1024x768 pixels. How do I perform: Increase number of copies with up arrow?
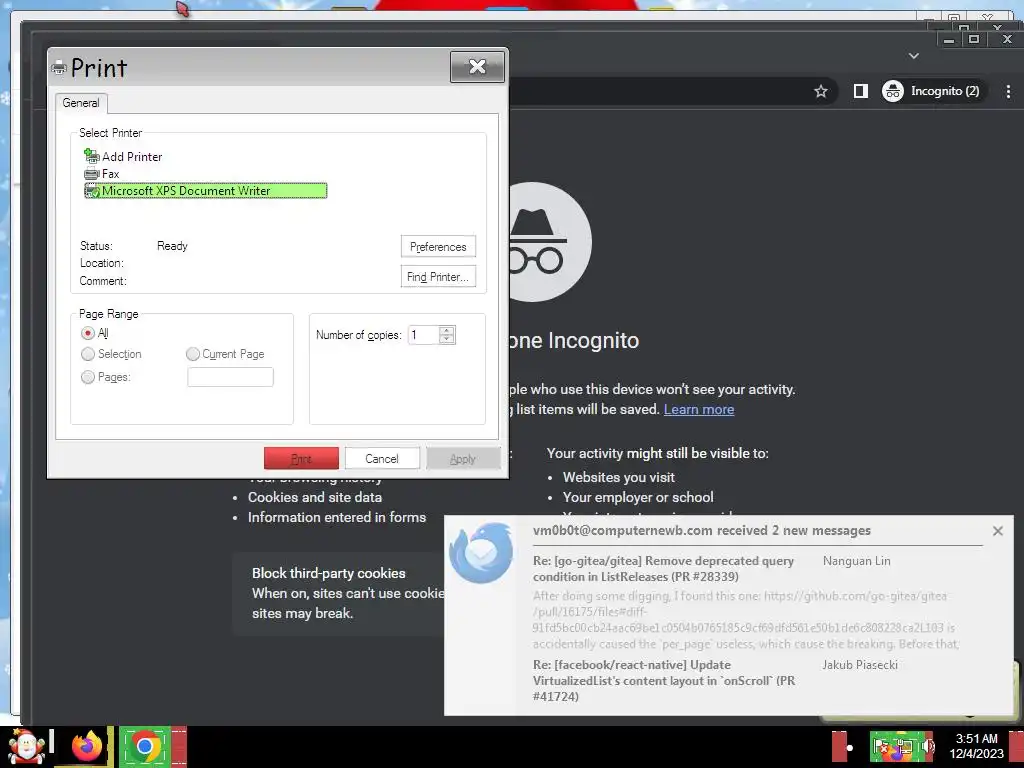(x=447, y=330)
